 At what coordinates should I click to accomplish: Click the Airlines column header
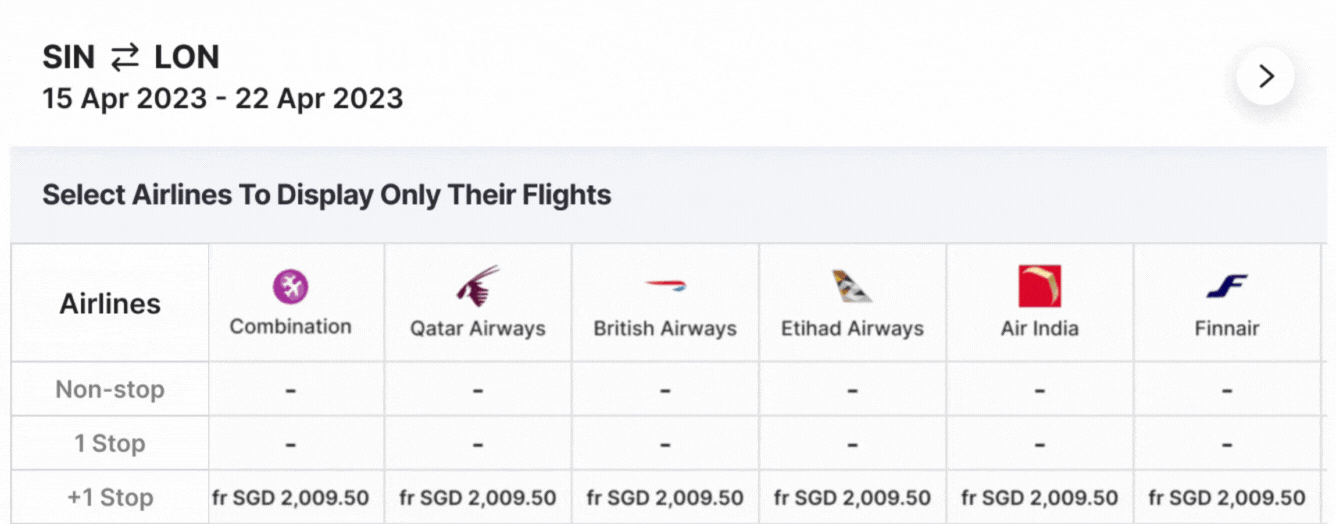pyautogui.click(x=110, y=303)
